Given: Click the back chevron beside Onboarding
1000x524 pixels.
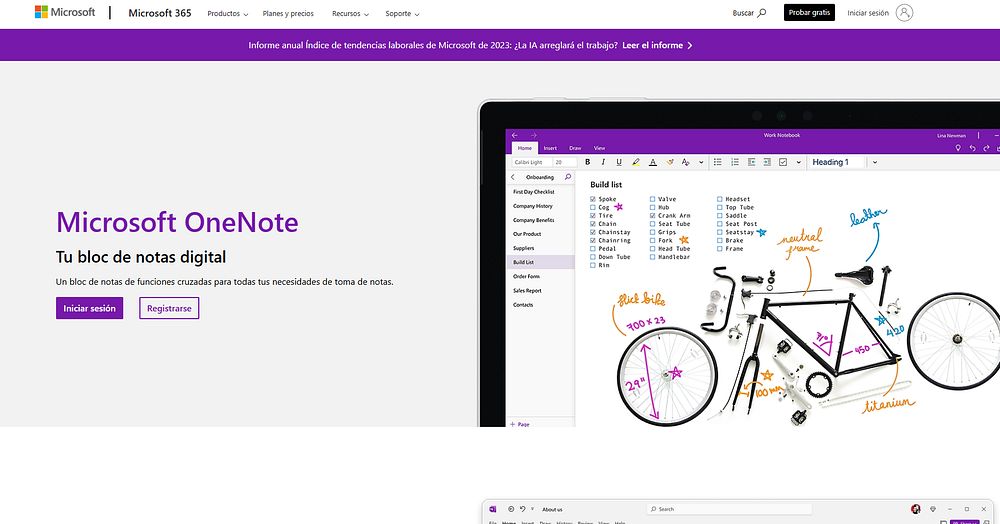Looking at the screenshot, I should [x=513, y=177].
